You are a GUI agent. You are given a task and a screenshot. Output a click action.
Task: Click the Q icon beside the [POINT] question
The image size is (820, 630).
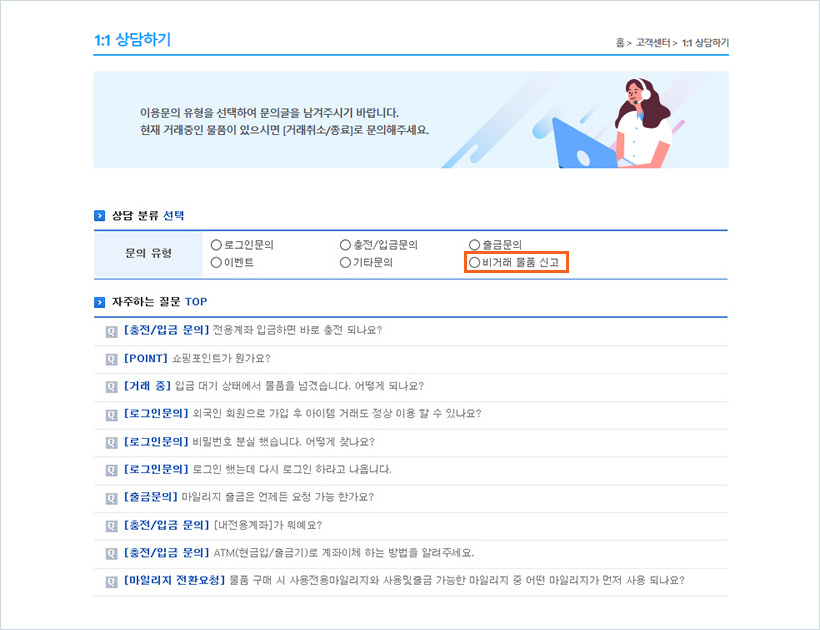point(111,358)
